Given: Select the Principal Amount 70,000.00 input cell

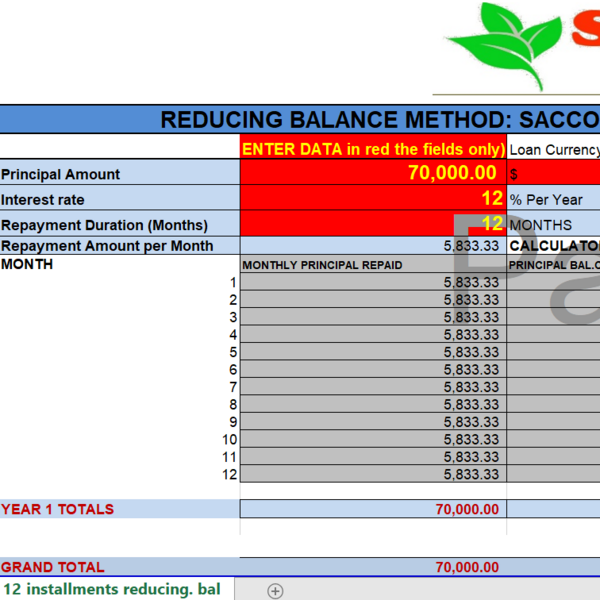Looking at the screenshot, I should tap(373, 172).
